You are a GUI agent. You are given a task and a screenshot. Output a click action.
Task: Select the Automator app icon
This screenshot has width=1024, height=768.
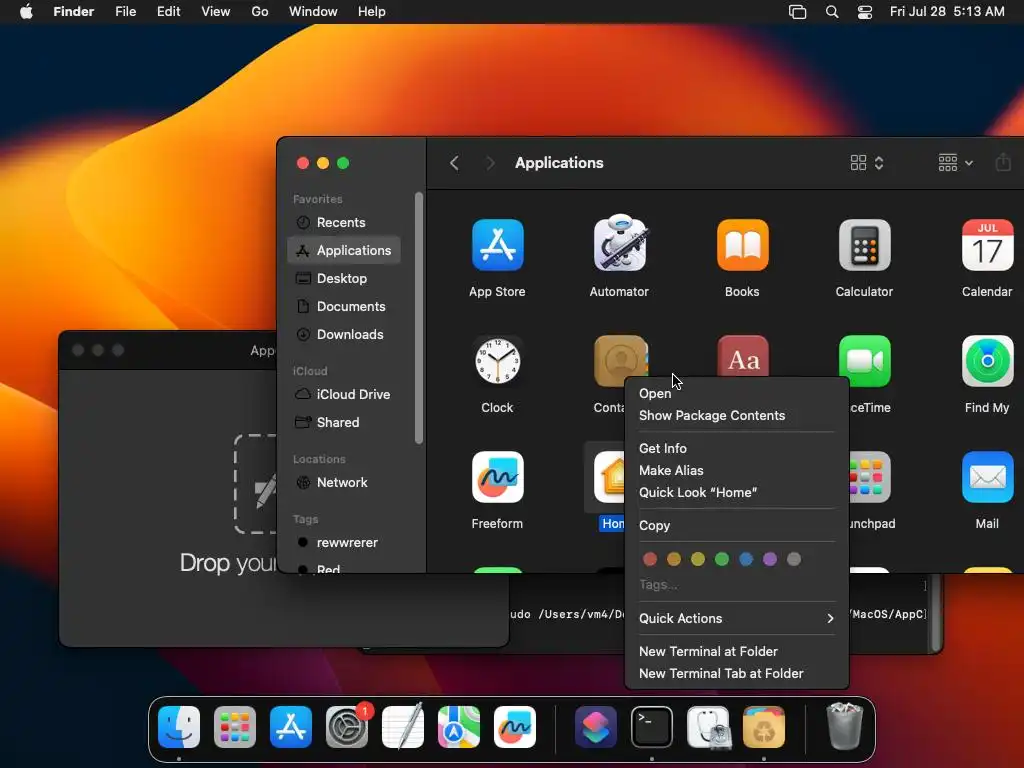click(620, 243)
